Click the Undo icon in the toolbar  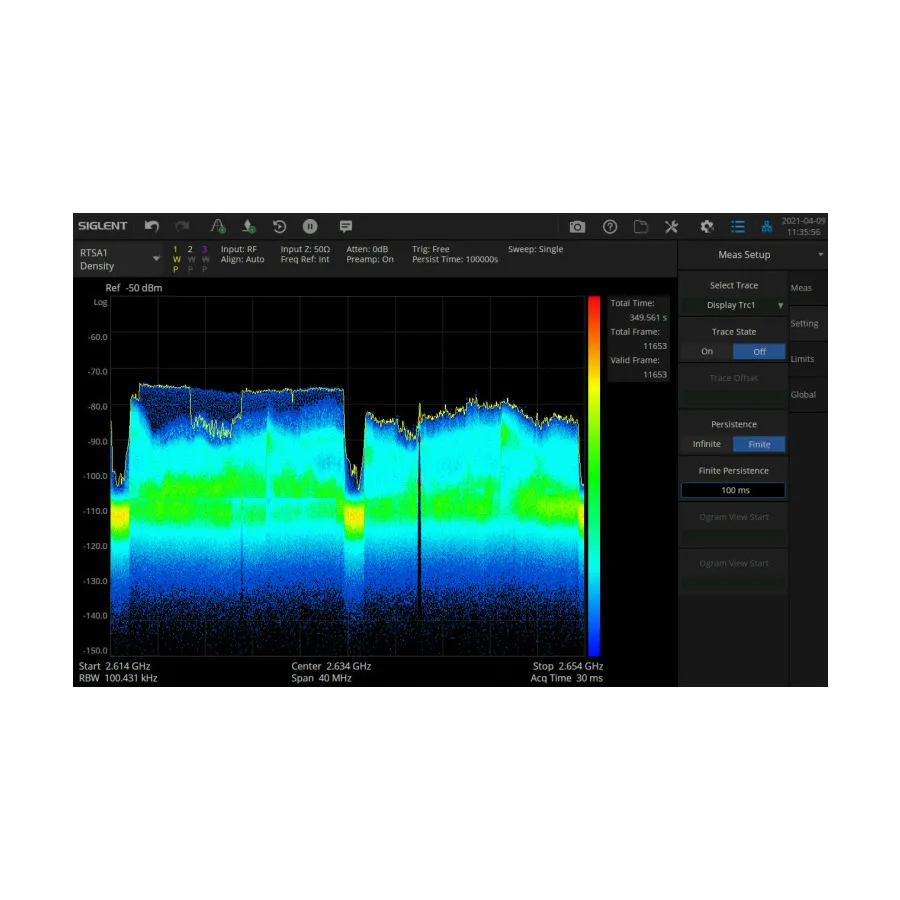coord(152,226)
